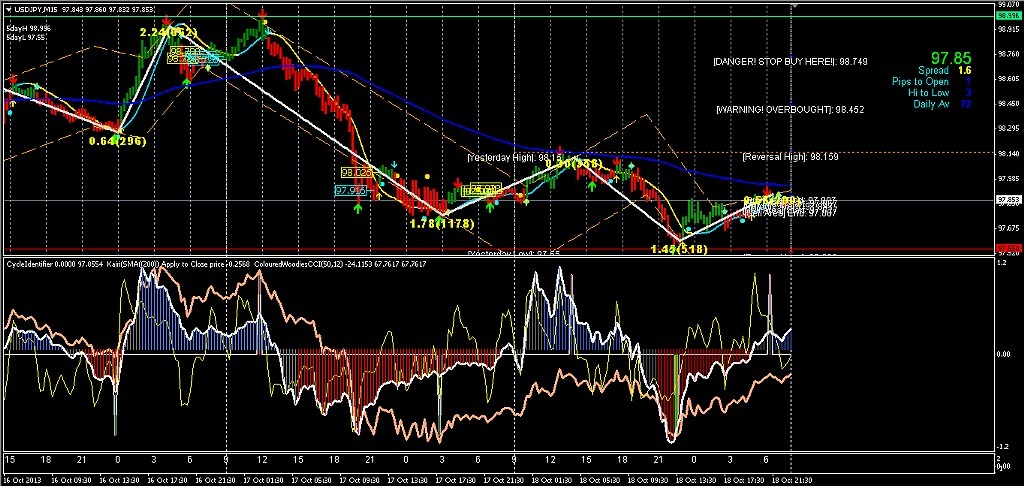Select the Reversal High 98.159 label
Viewport: 1024px width, 486px height.
point(790,157)
